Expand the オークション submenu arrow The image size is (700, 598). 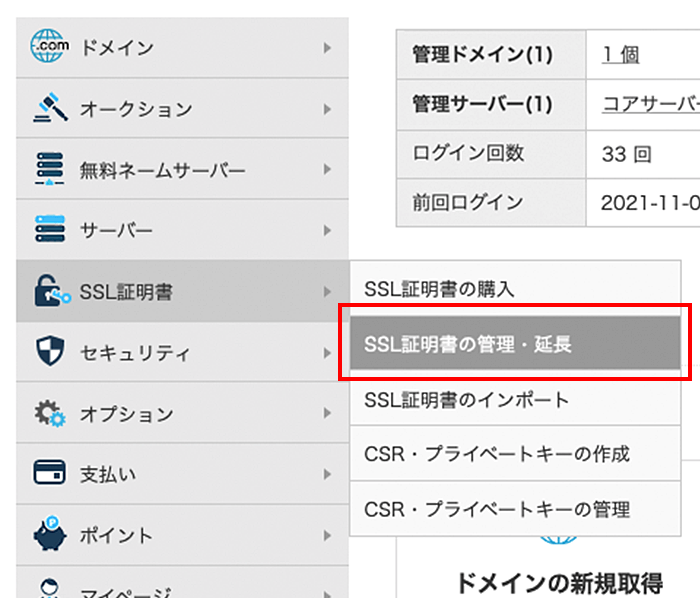coord(327,108)
